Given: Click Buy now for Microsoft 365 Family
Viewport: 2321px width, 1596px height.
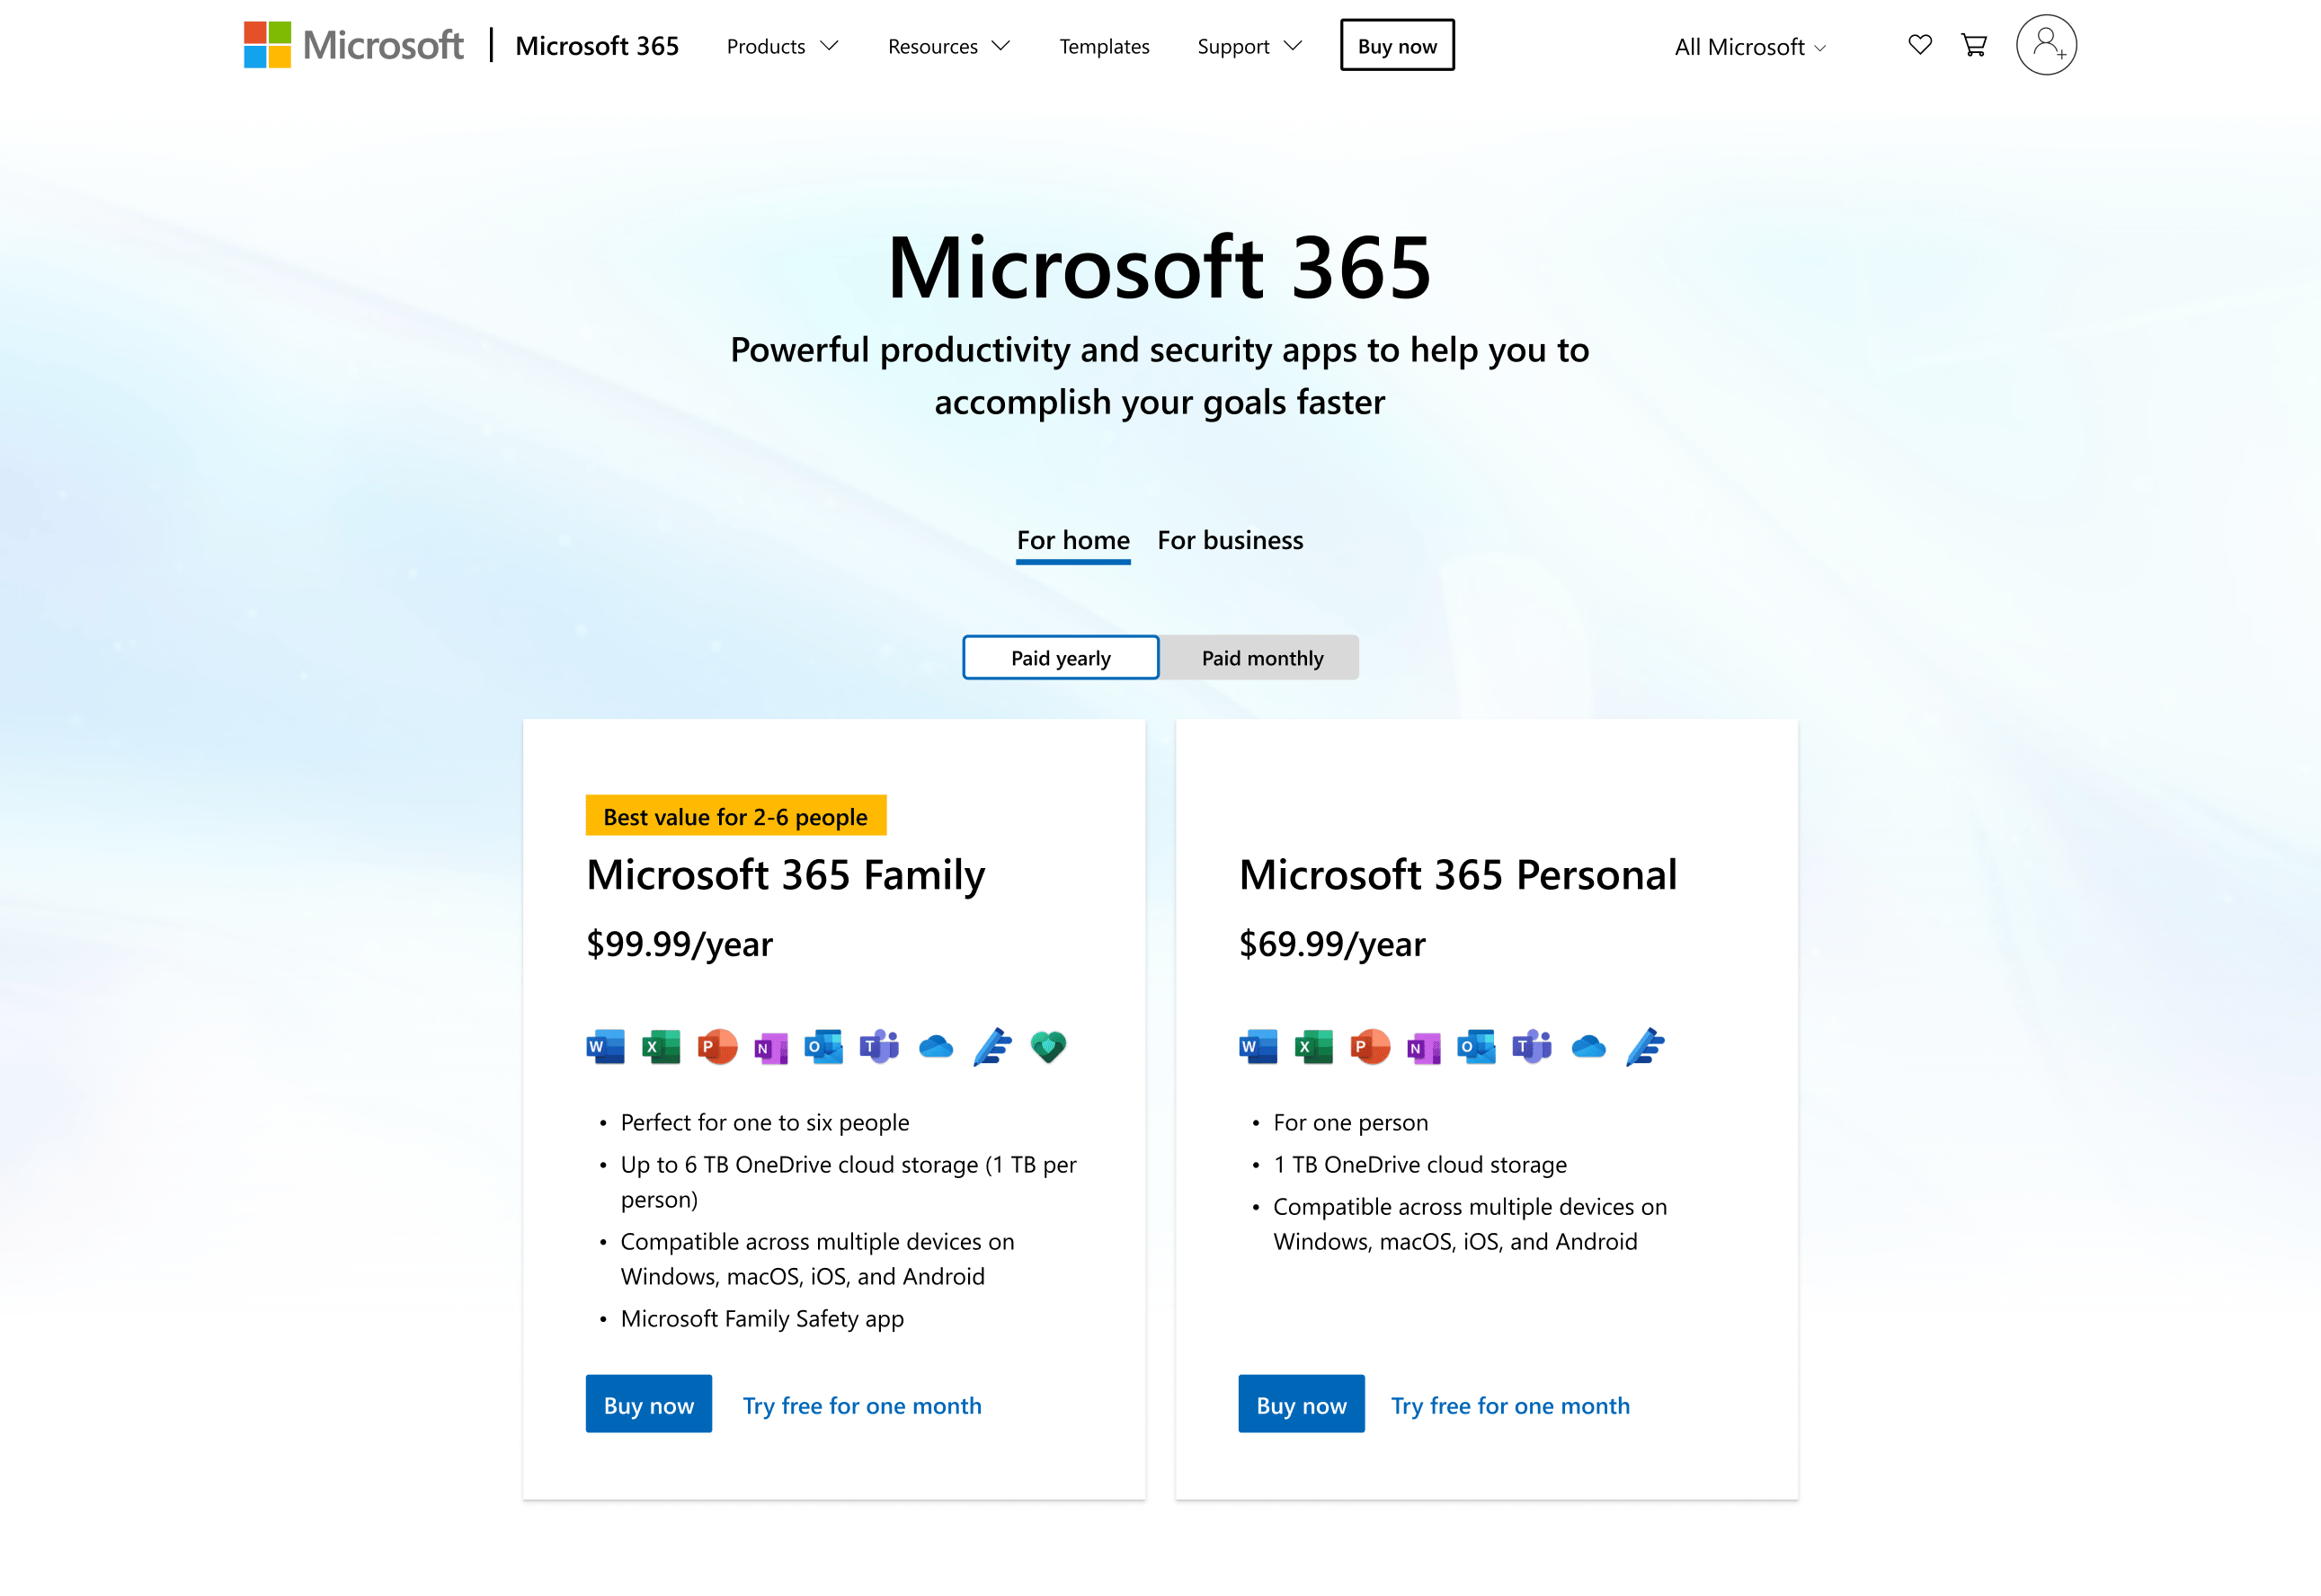Looking at the screenshot, I should tap(648, 1404).
